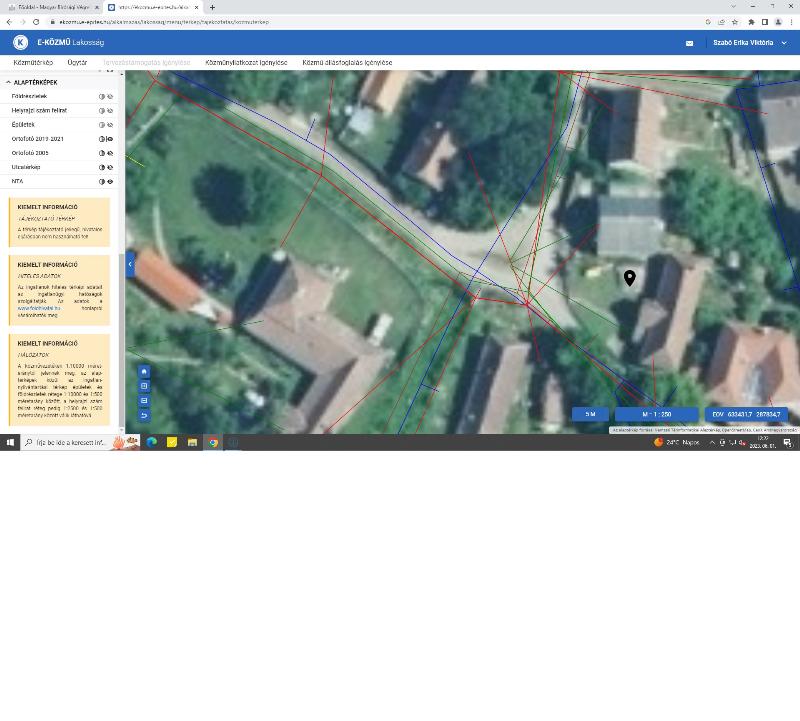This screenshot has width=800, height=721.
Task: Click the E-KÖZMŰ logo icon
Action: 20,42
